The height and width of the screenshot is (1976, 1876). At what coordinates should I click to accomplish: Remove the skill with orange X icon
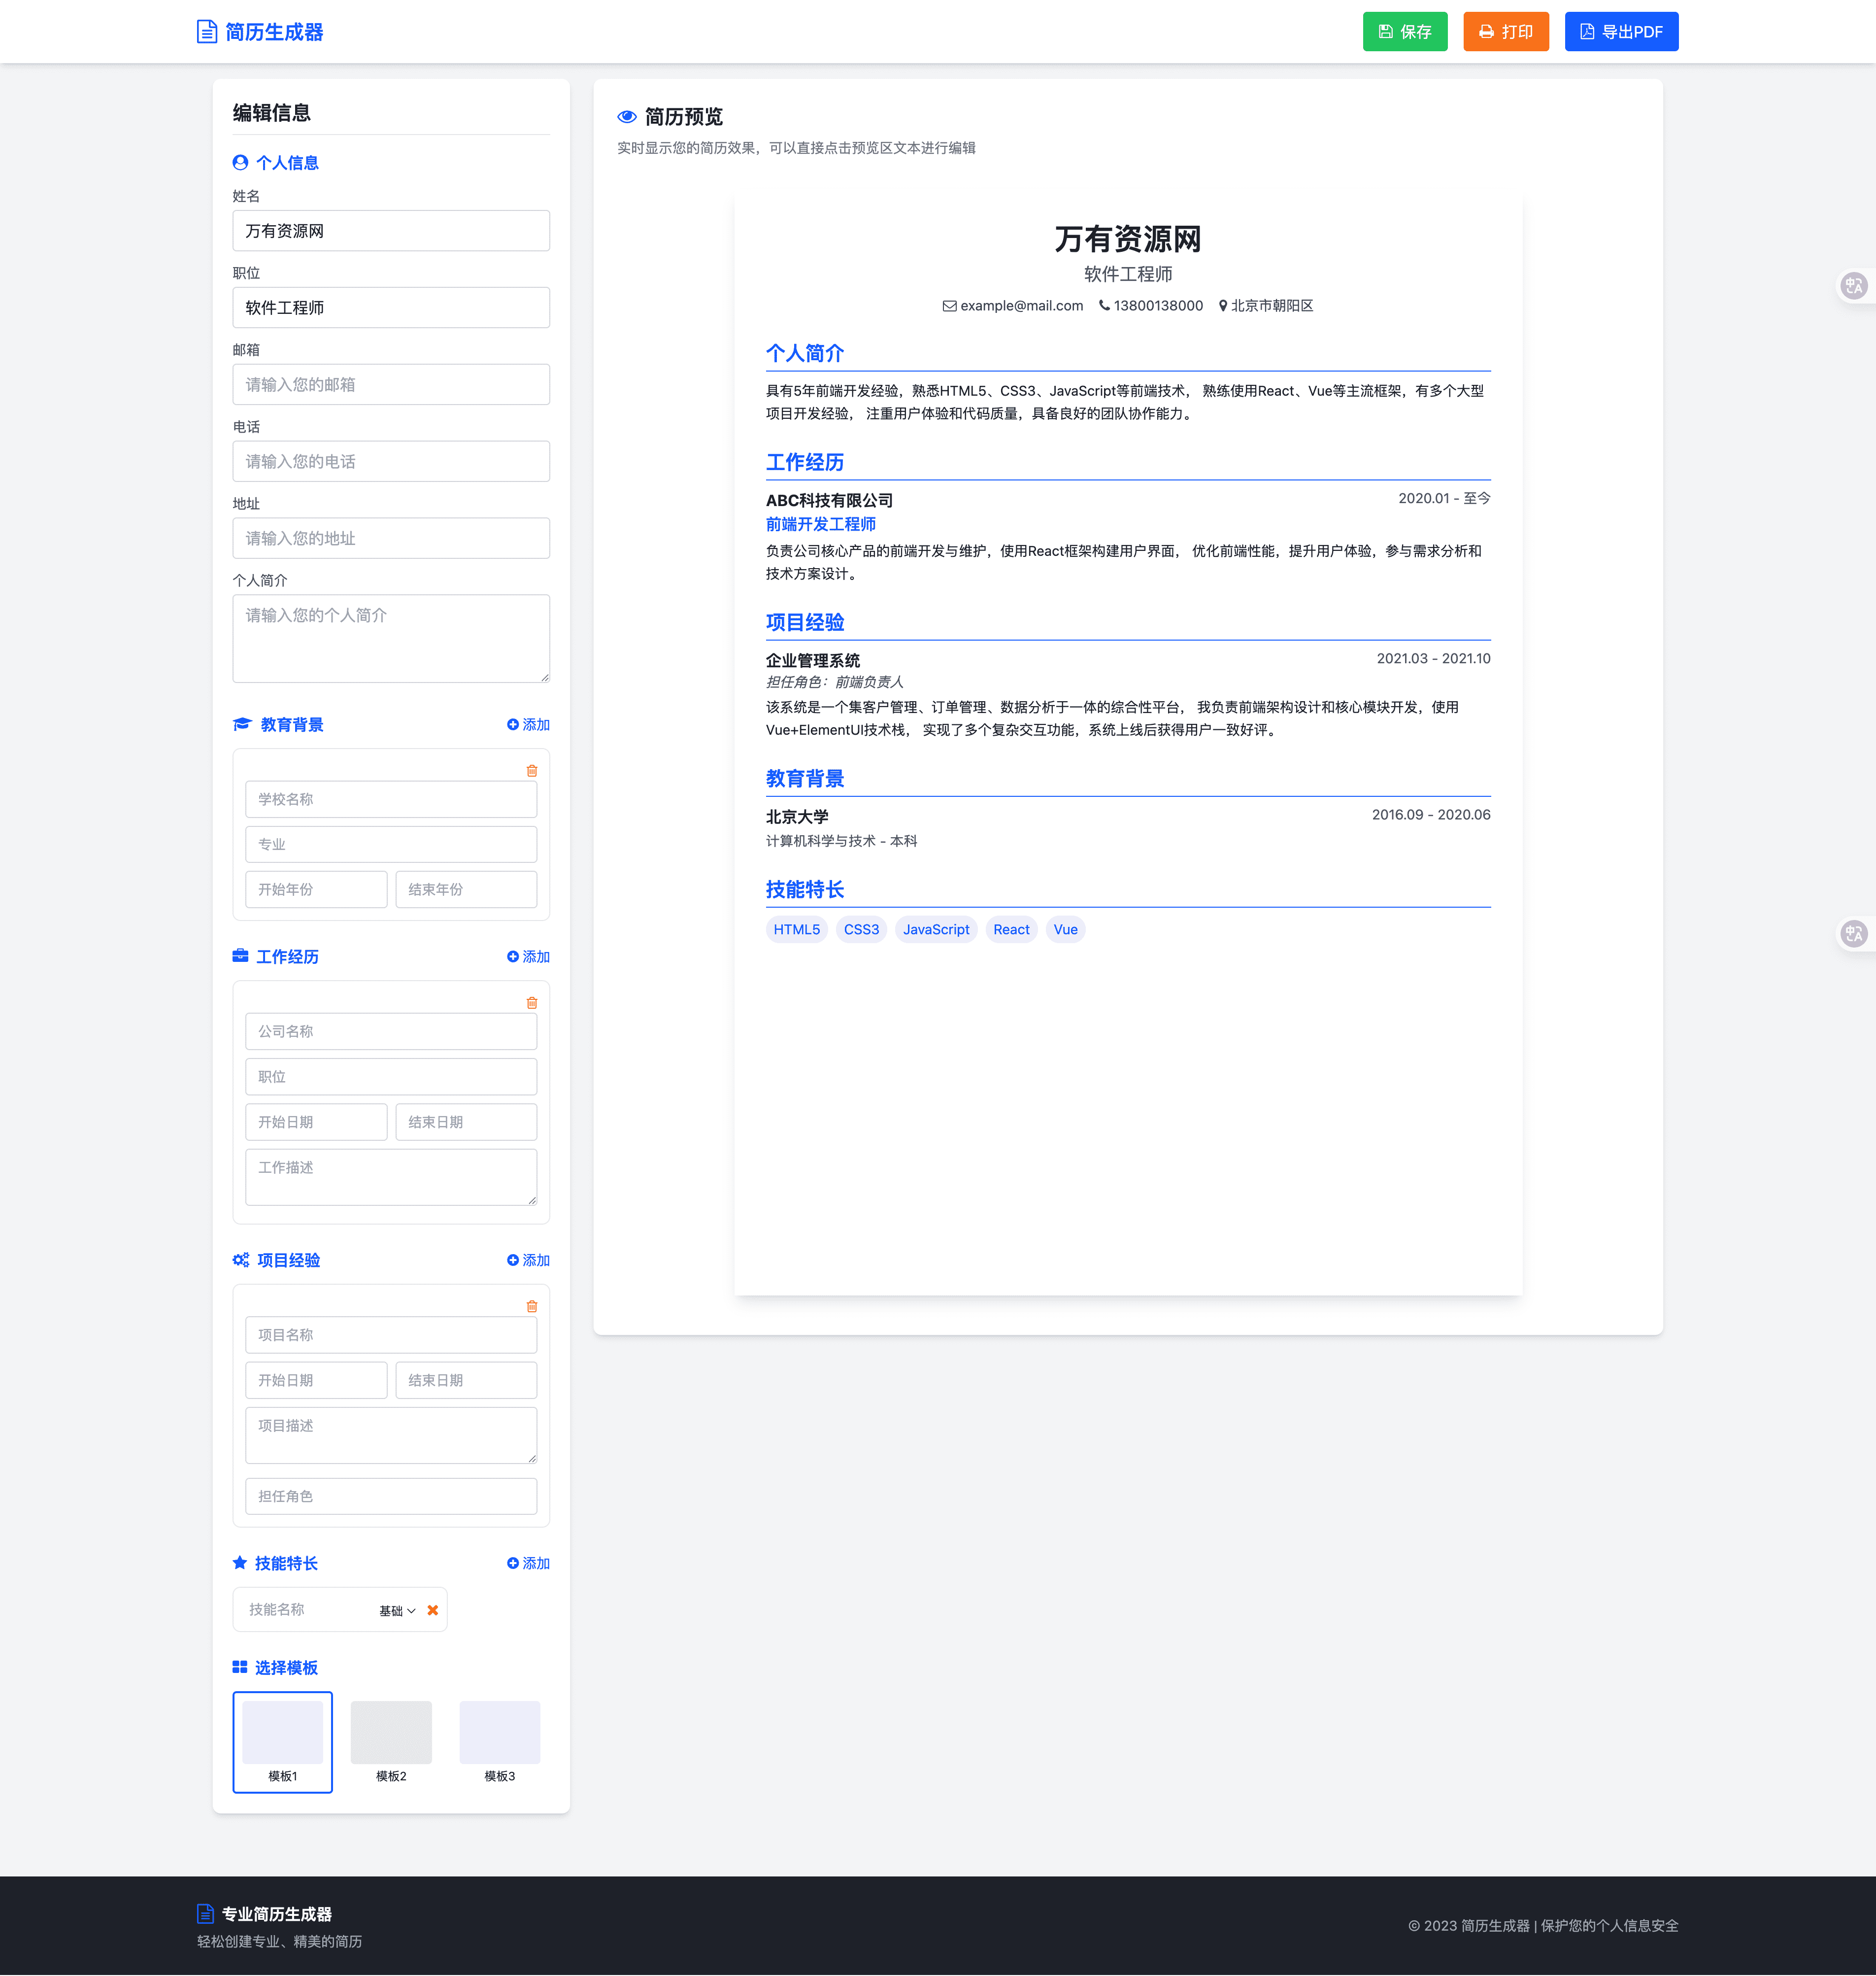[x=433, y=1610]
